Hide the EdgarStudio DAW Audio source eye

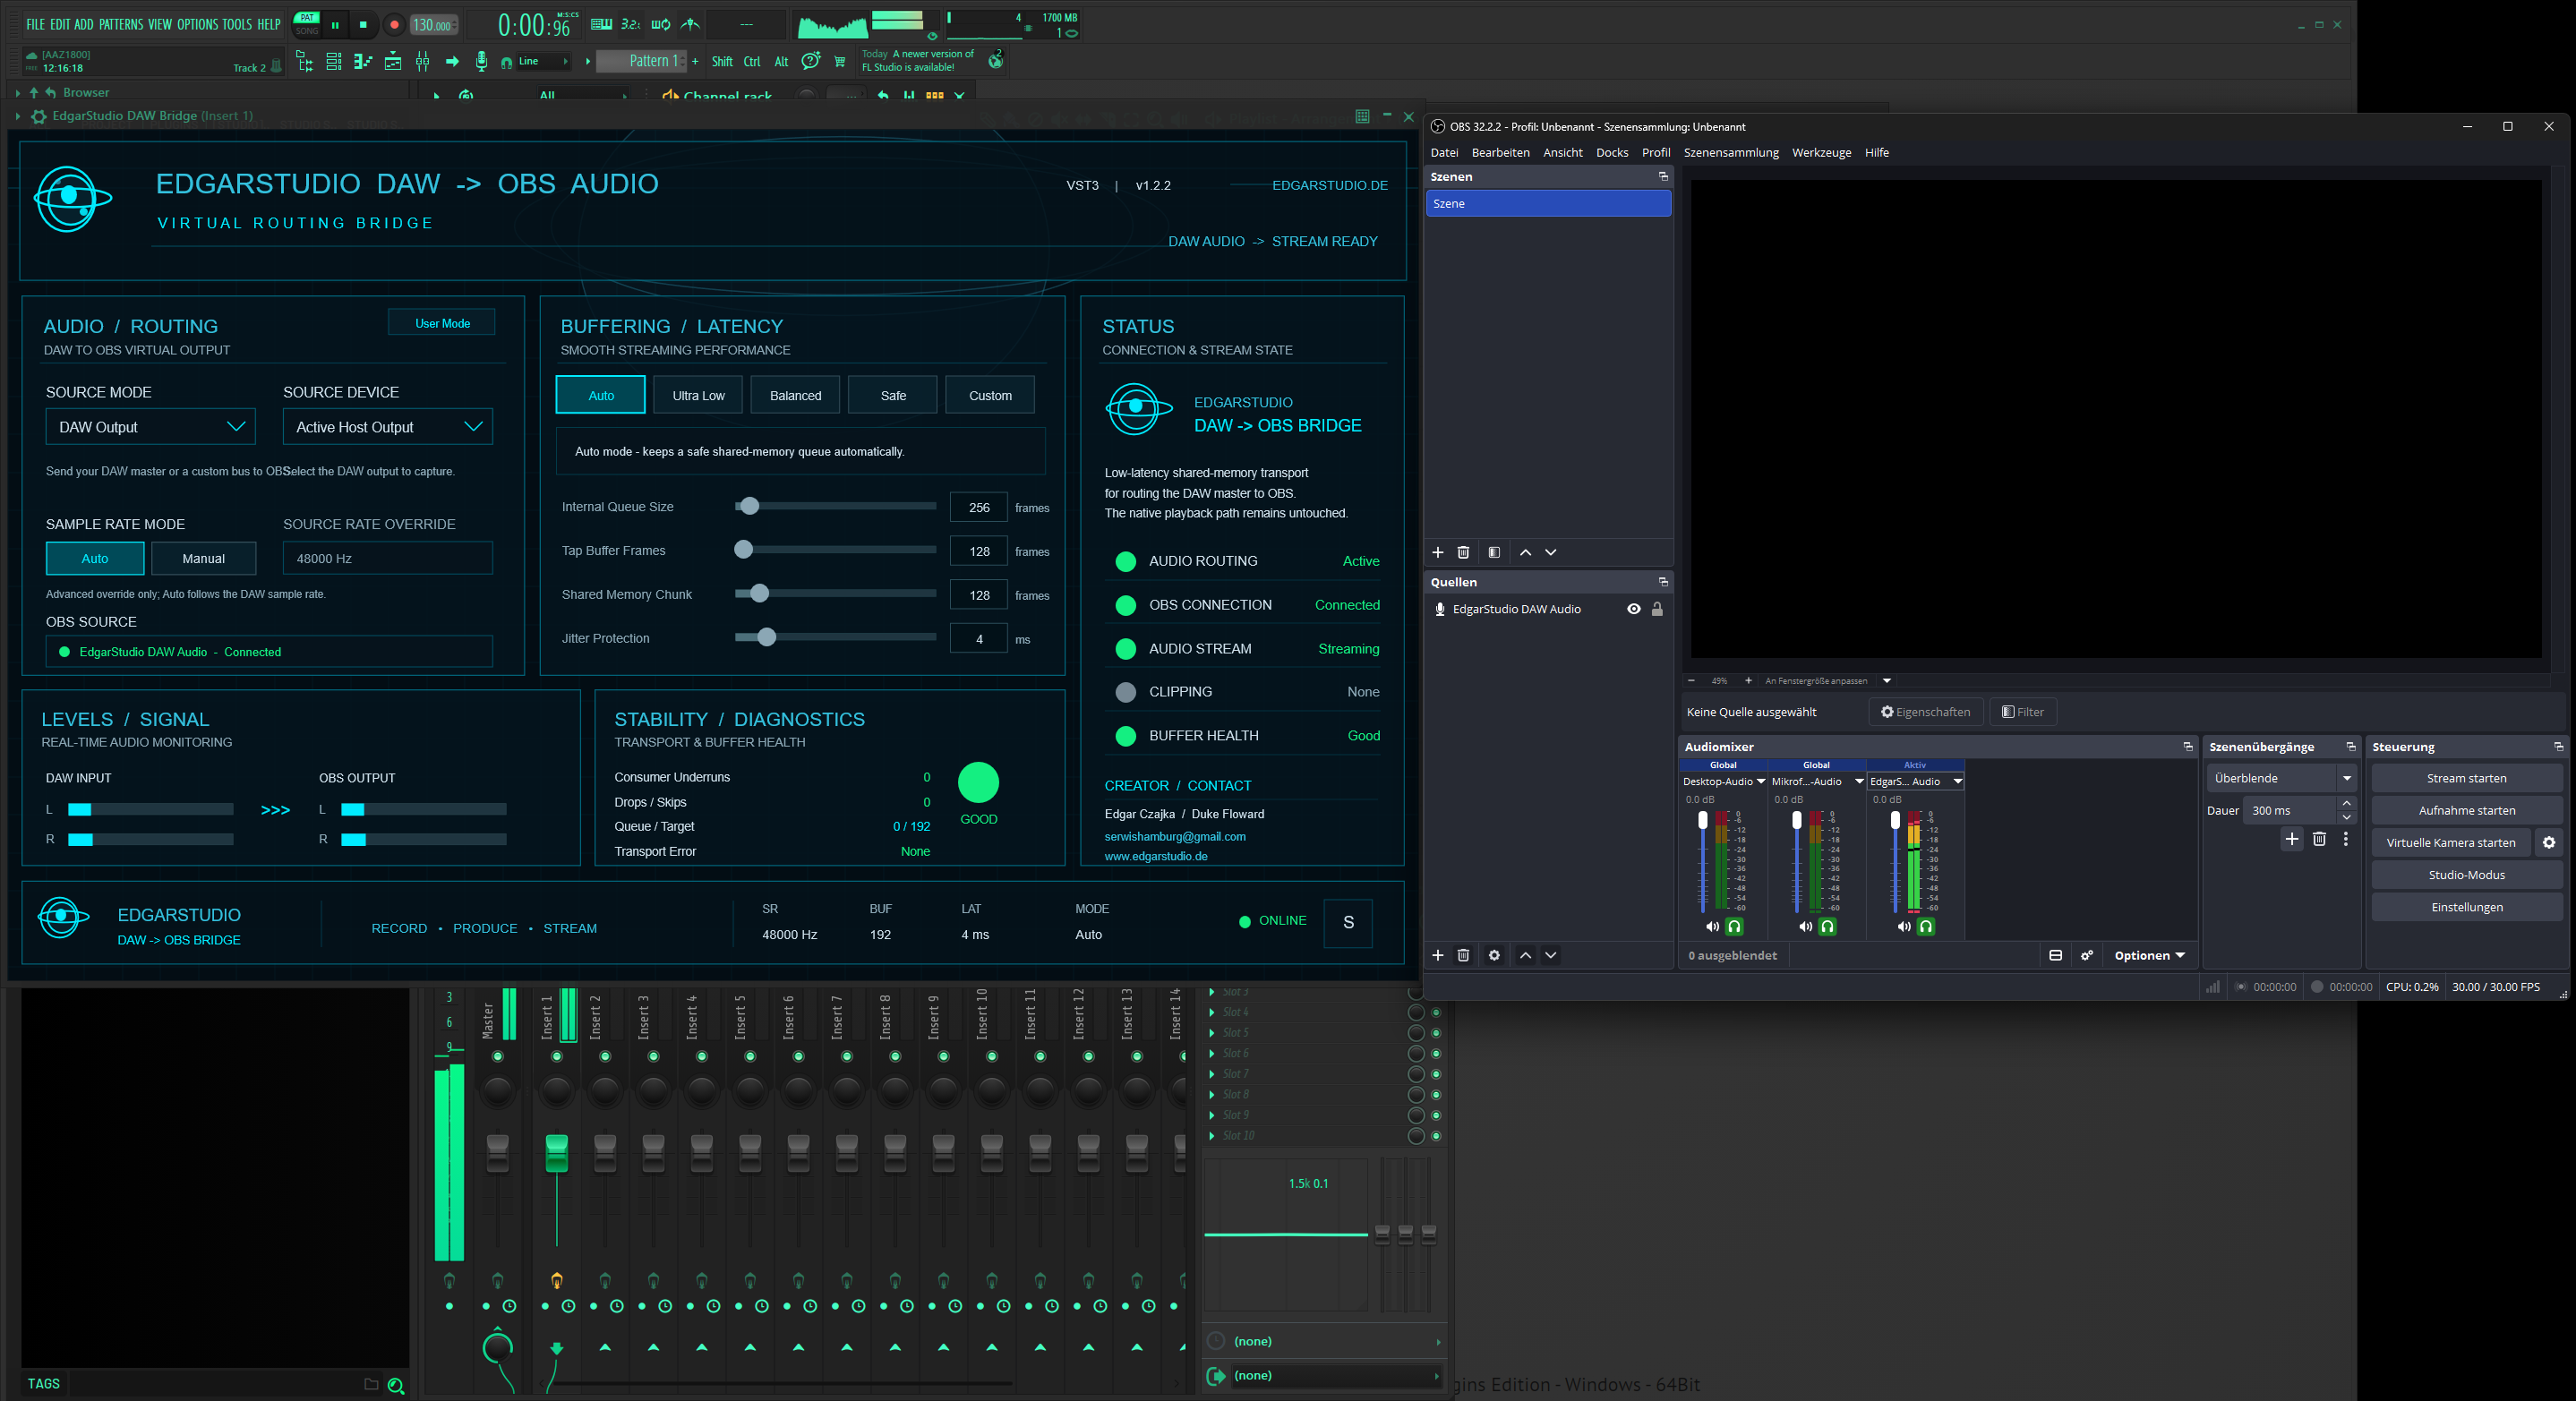tap(1633, 609)
